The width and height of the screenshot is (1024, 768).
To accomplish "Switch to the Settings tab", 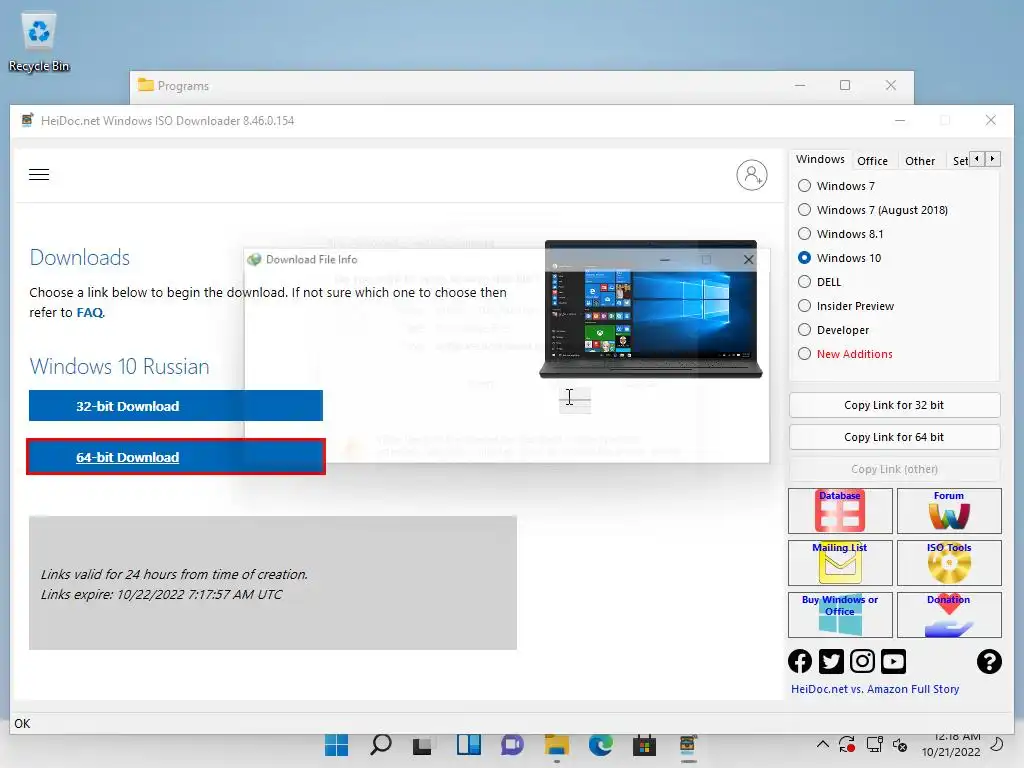I will coord(959,161).
